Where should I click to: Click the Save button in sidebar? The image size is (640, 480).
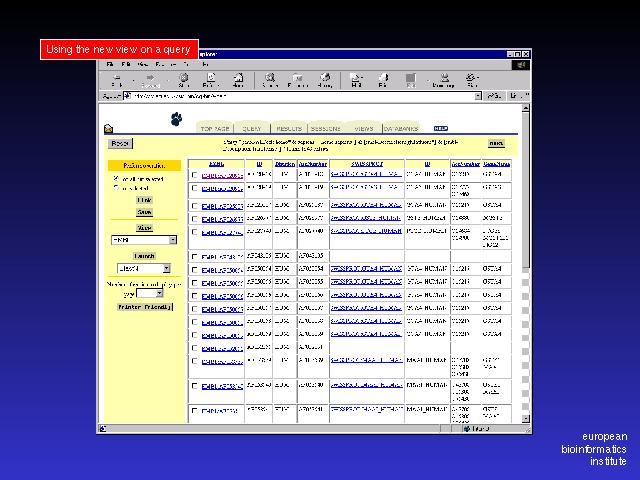click(x=144, y=212)
